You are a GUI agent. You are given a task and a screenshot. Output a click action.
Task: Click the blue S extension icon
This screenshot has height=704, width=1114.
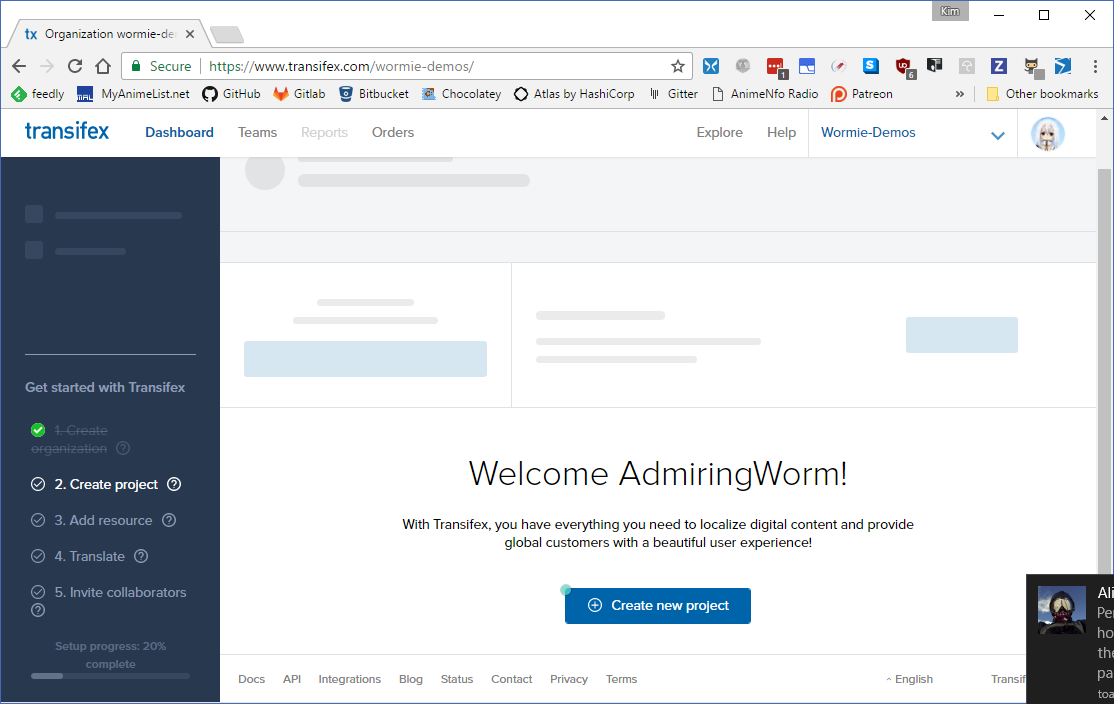coord(870,66)
